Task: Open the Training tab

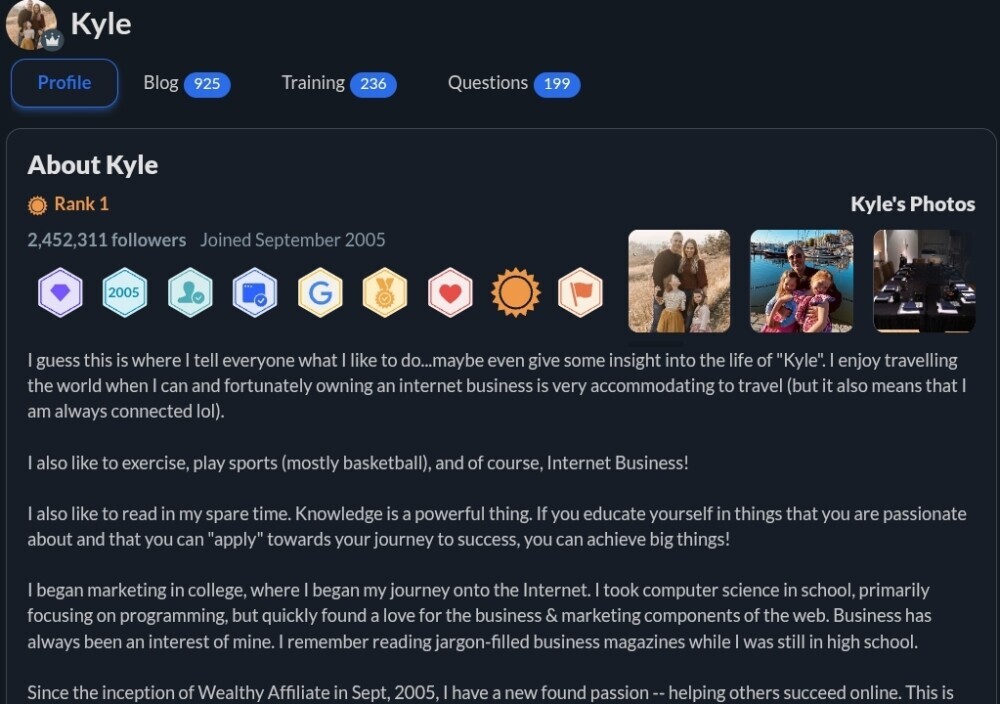Action: [313, 83]
